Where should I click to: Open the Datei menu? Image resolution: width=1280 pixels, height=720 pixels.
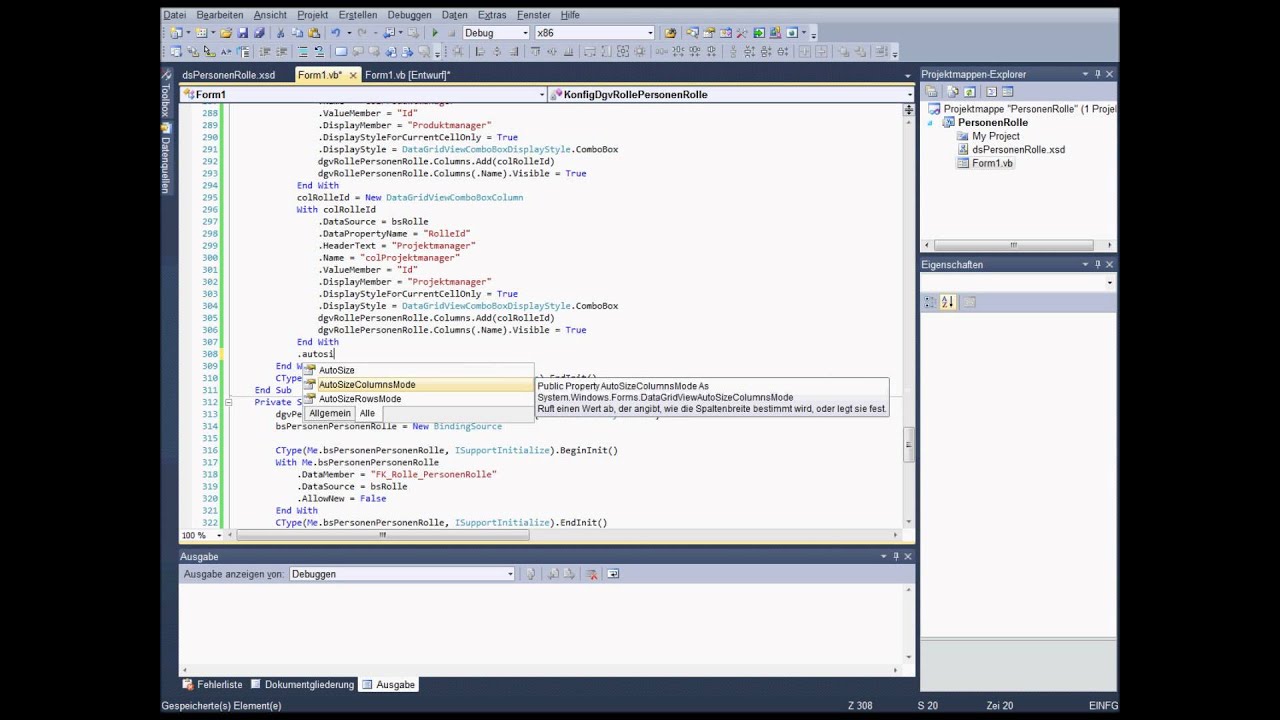click(x=175, y=15)
